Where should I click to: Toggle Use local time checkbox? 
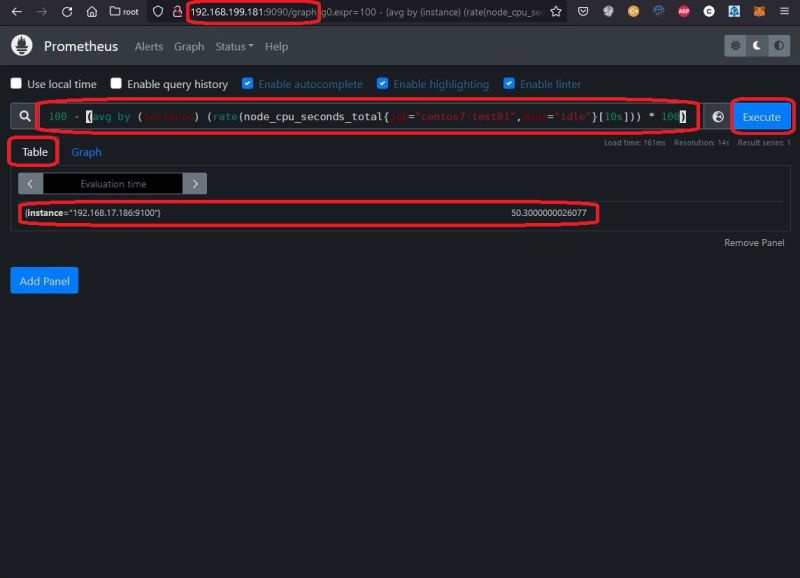(x=16, y=83)
